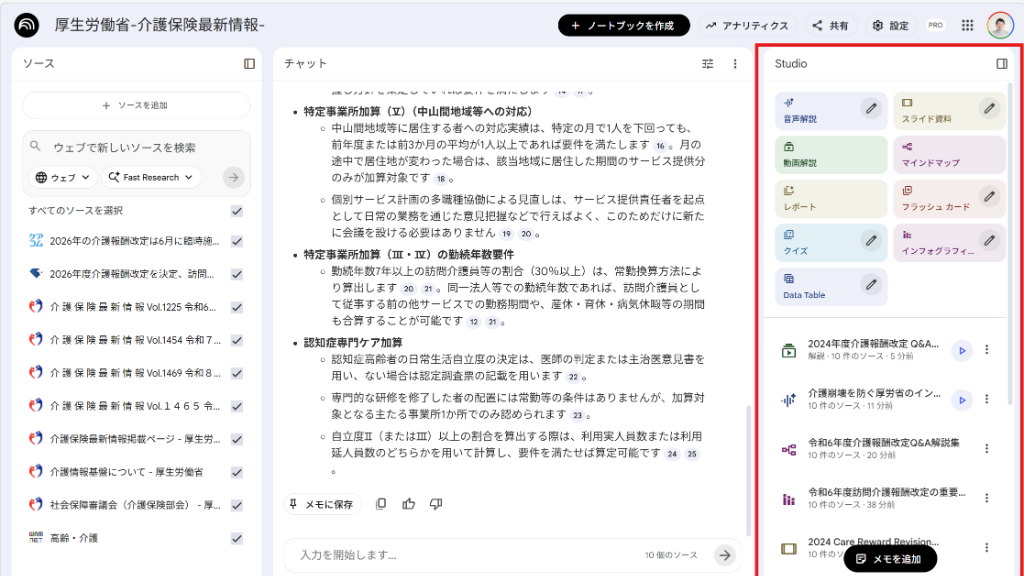The width and height of the screenshot is (1024, 576).
Task: Click 共有 share button
Action: point(830,25)
